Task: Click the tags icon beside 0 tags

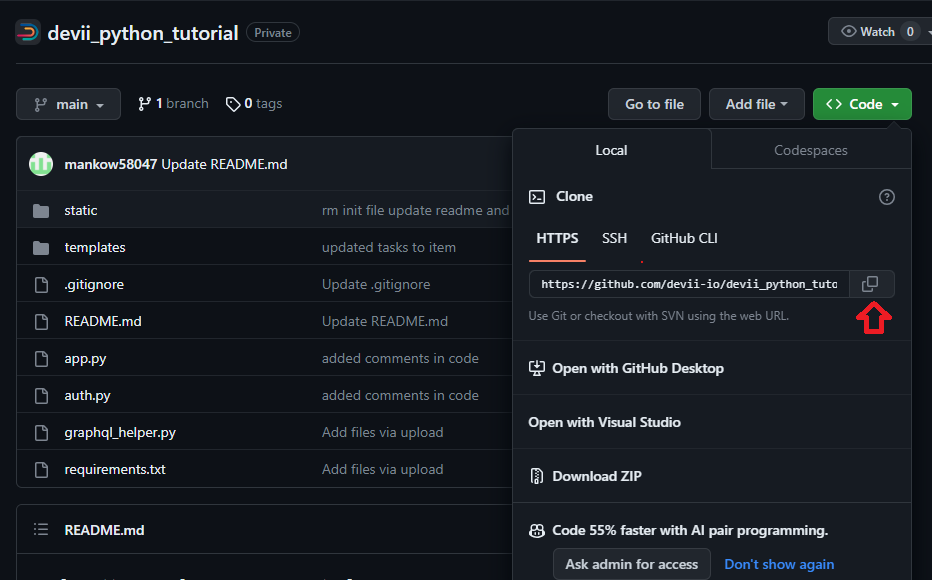Action: (232, 103)
